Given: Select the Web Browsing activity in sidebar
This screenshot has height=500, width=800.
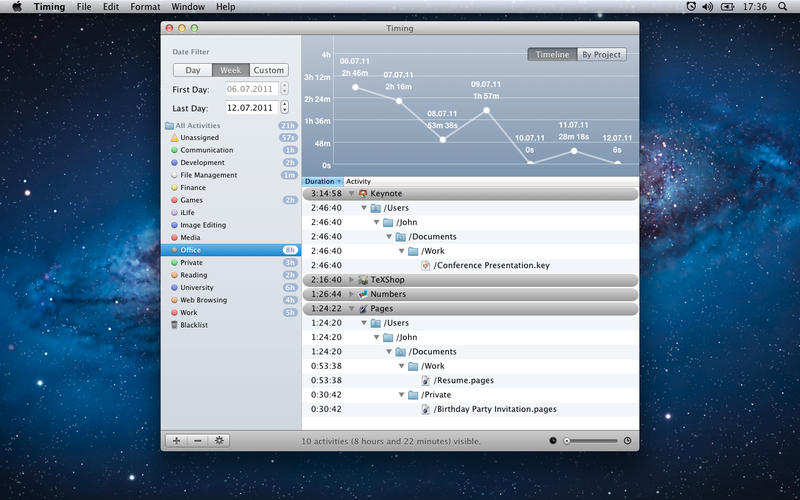Looking at the screenshot, I should tap(203, 300).
